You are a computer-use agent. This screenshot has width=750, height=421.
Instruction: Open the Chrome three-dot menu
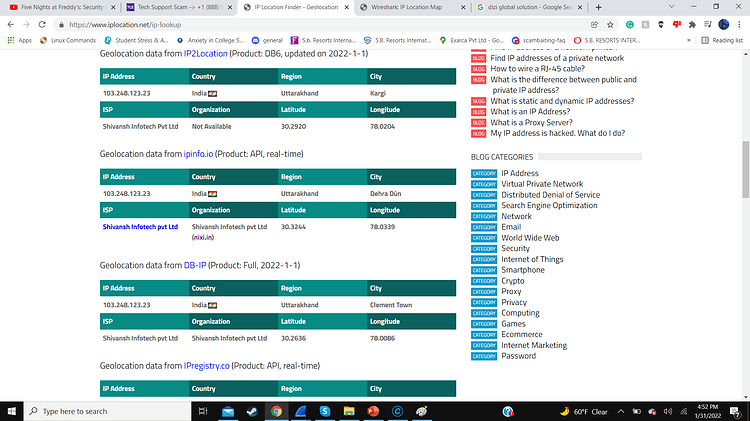739,24
